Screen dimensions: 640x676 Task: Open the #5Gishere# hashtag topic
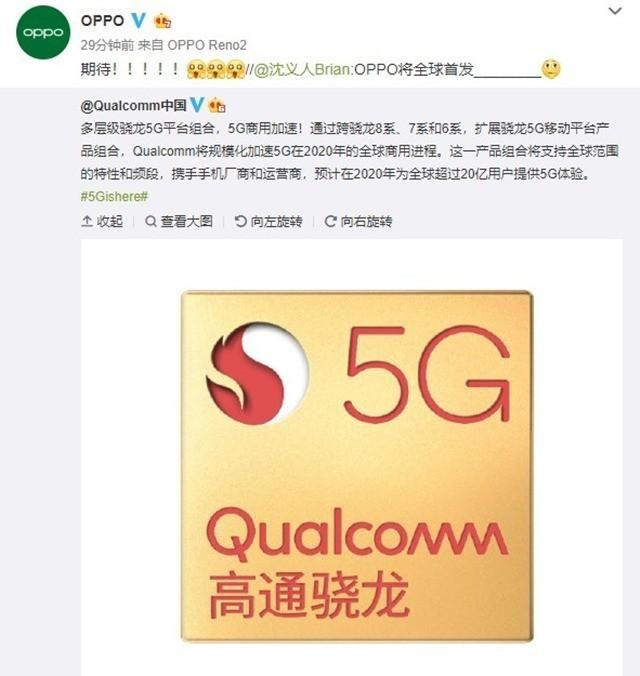(x=114, y=197)
